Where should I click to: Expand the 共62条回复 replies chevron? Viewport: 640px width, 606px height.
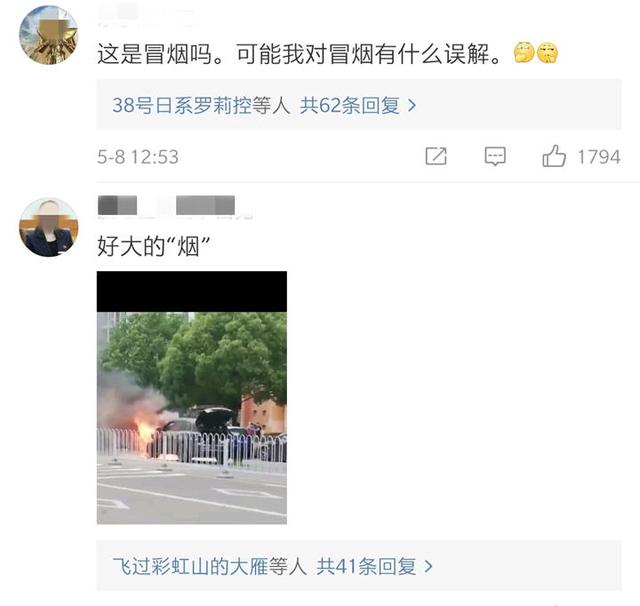coord(412,106)
